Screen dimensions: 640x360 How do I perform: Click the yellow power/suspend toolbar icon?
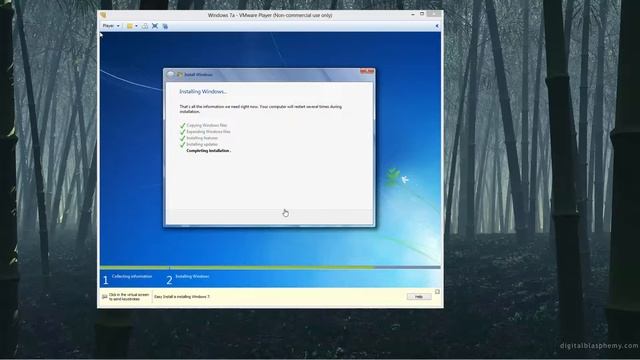[x=130, y=26]
